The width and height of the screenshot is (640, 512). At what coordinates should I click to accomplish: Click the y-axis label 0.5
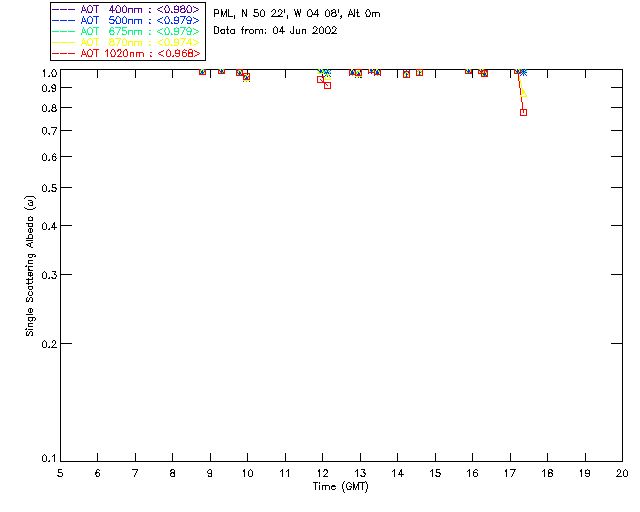[49, 188]
